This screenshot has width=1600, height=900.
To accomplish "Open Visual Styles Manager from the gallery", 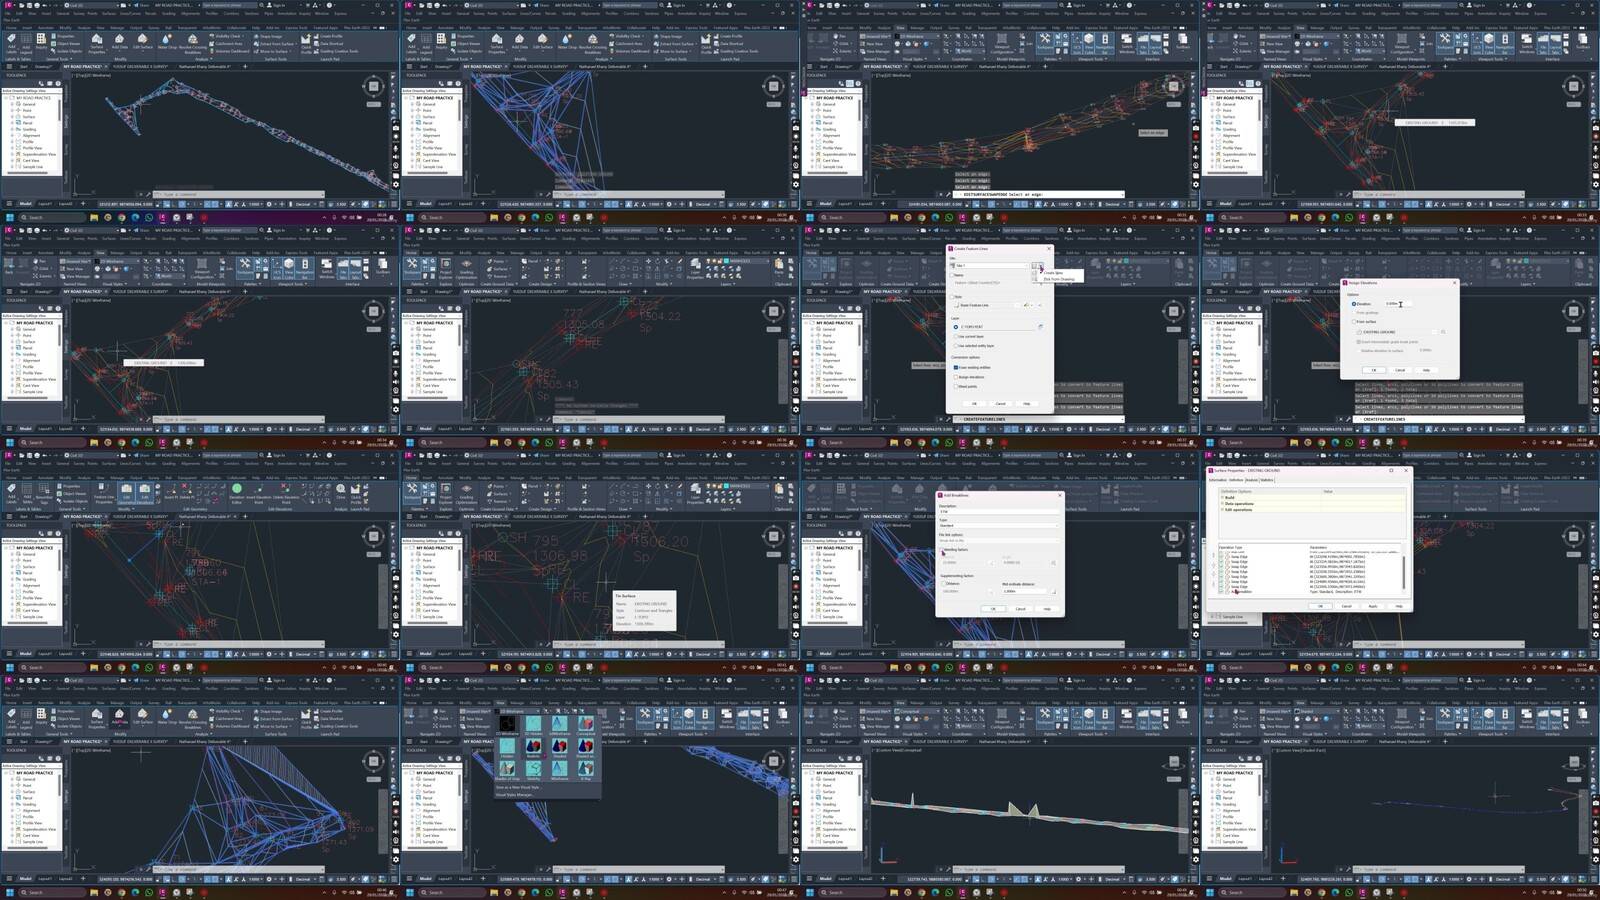I will point(515,795).
